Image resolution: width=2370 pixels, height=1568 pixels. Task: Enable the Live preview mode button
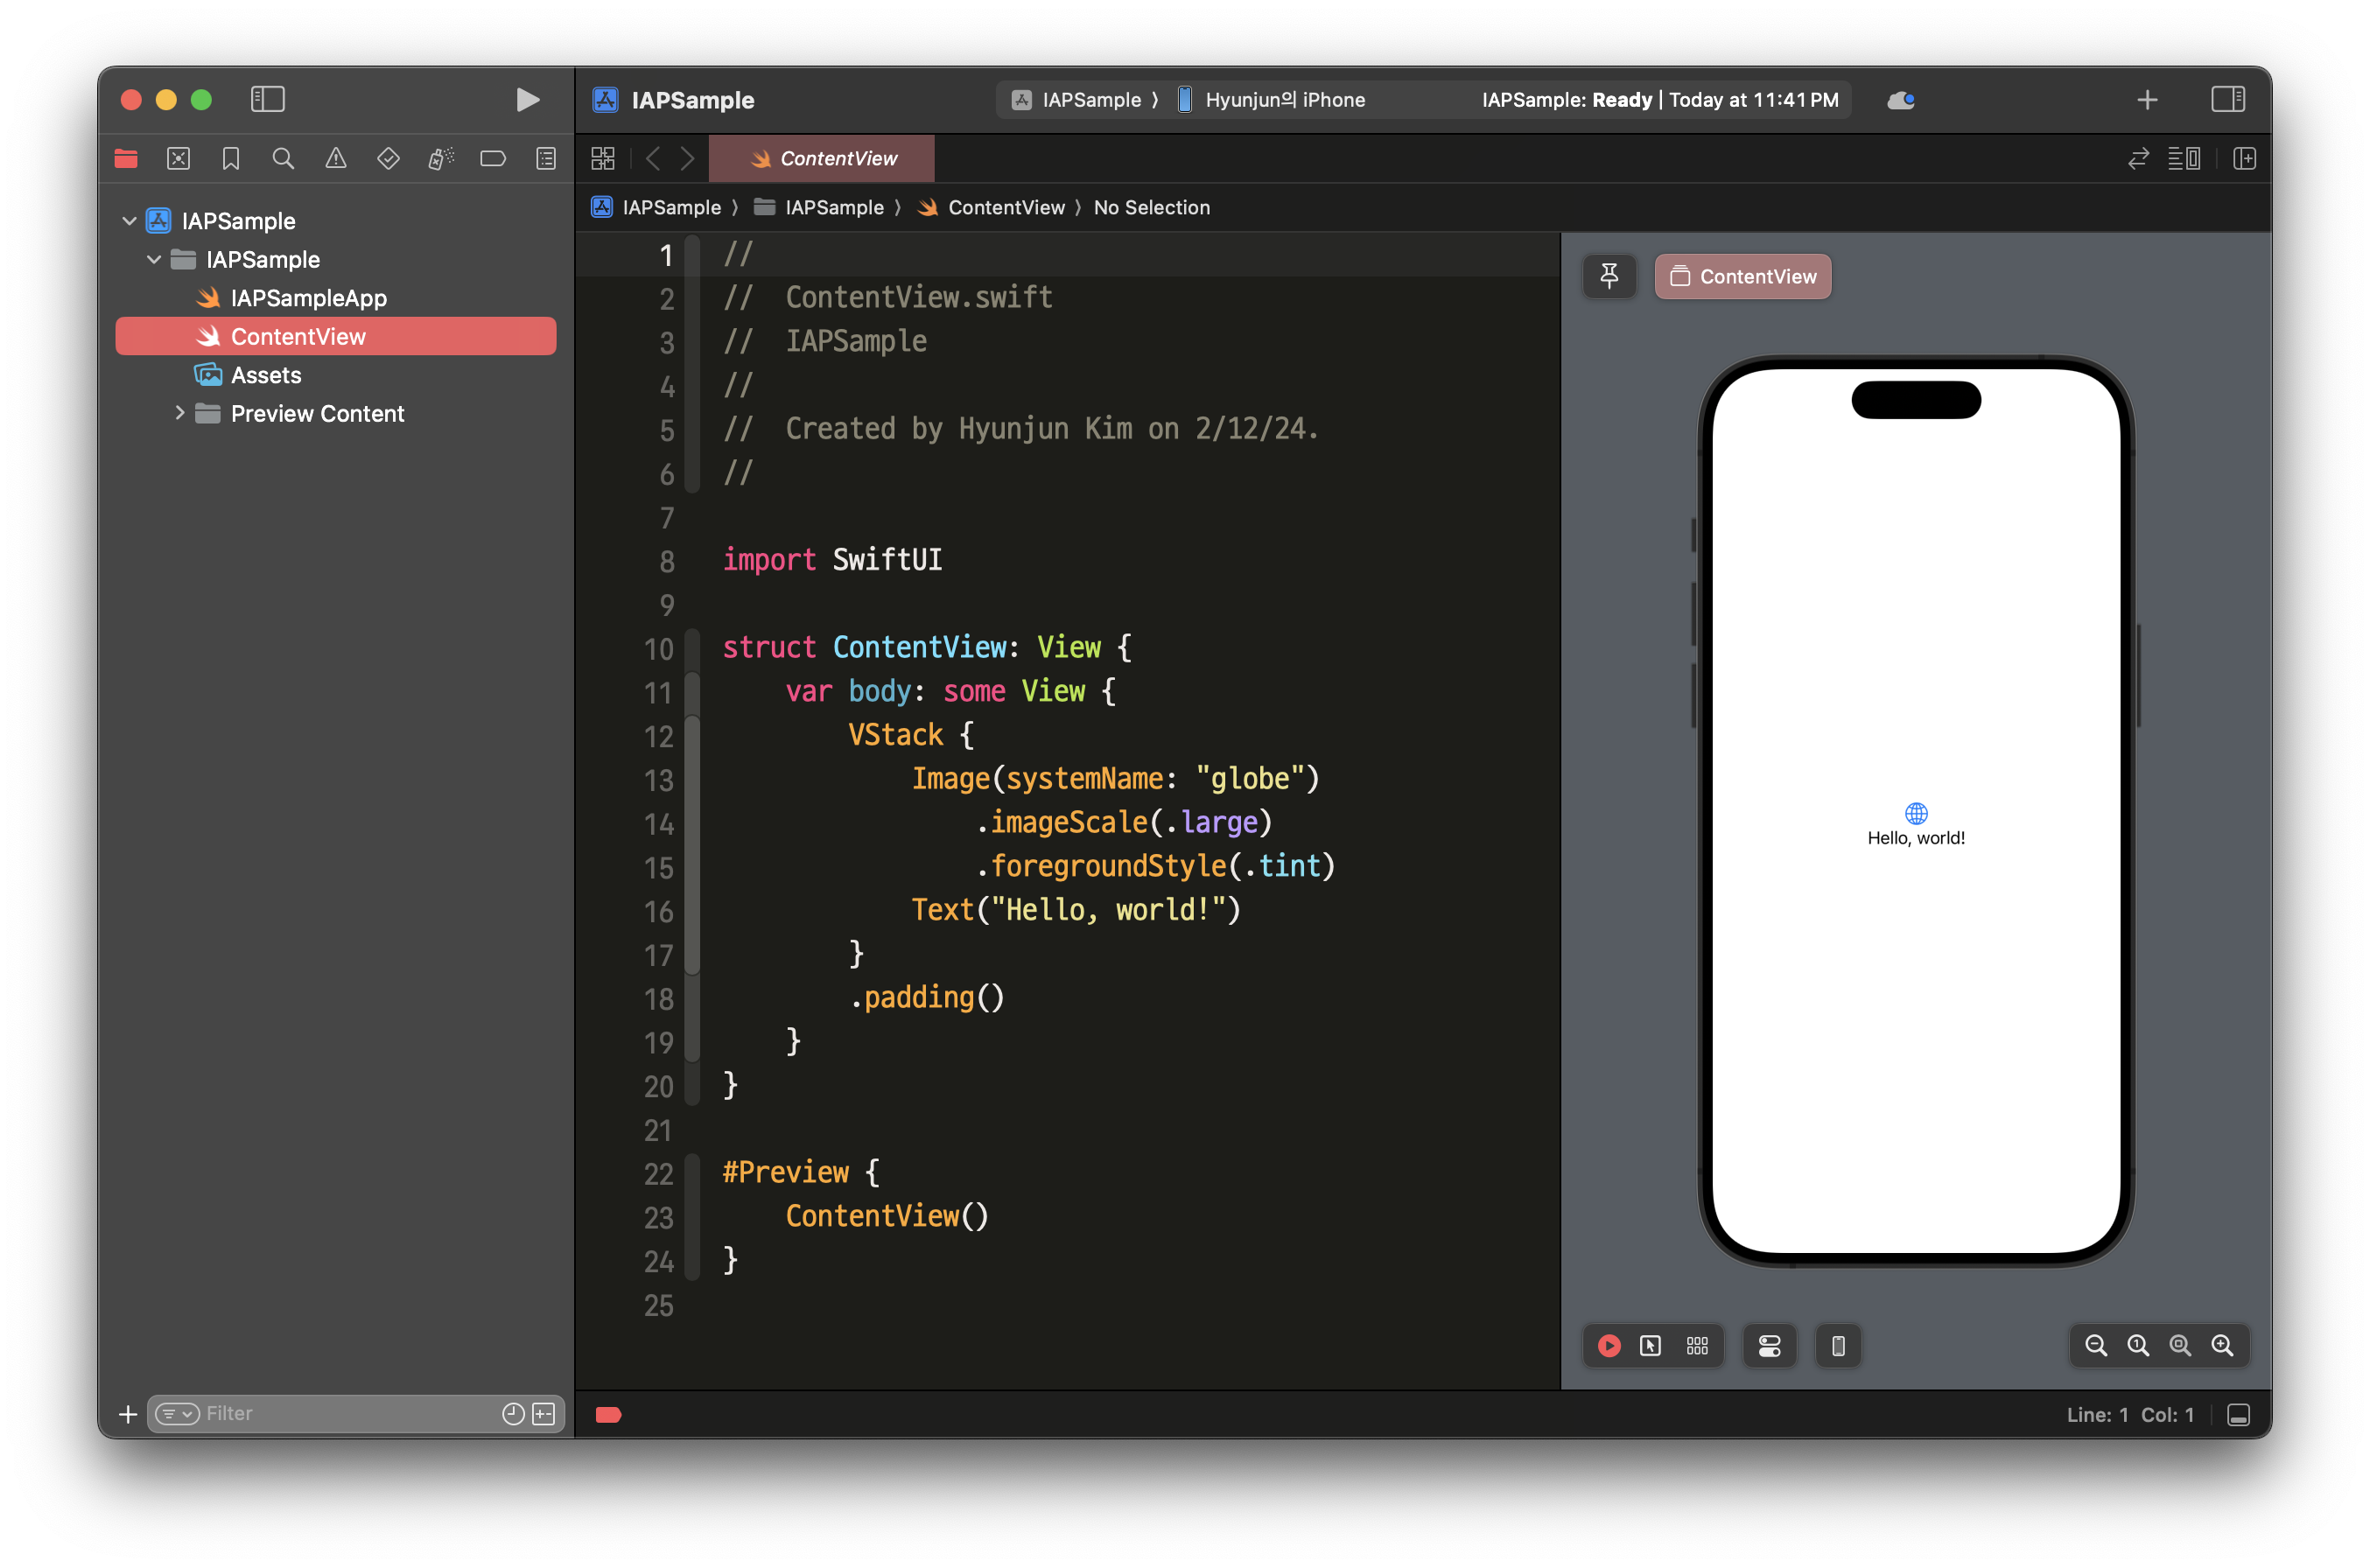[1609, 1346]
